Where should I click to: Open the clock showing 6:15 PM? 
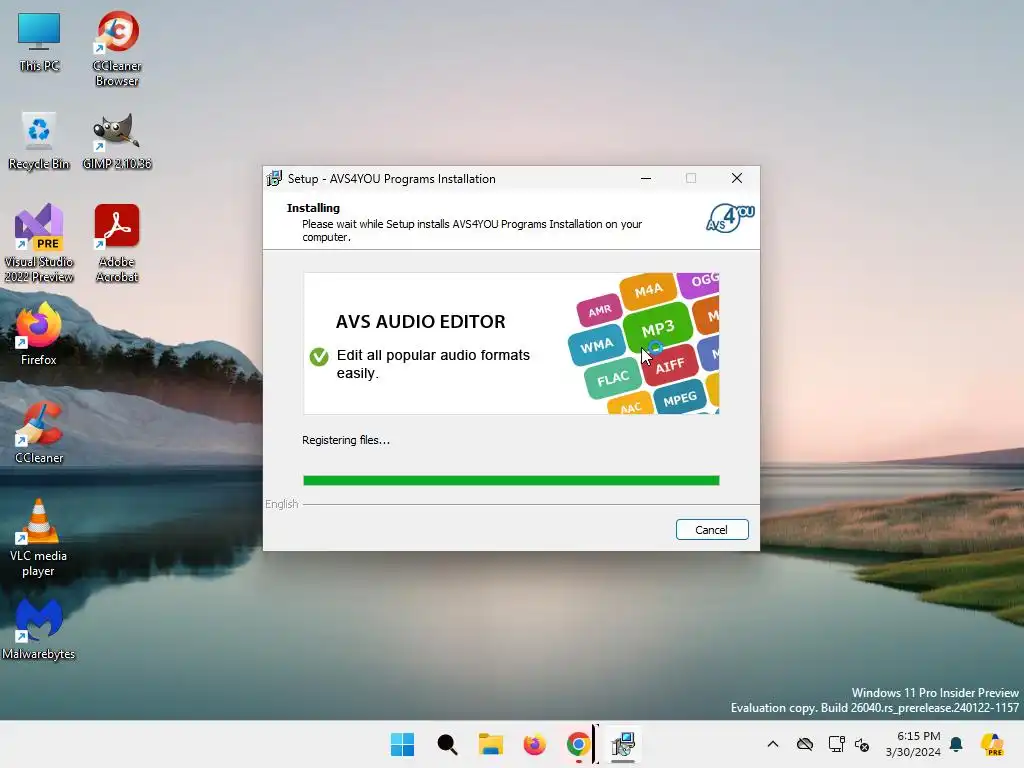pos(913,744)
